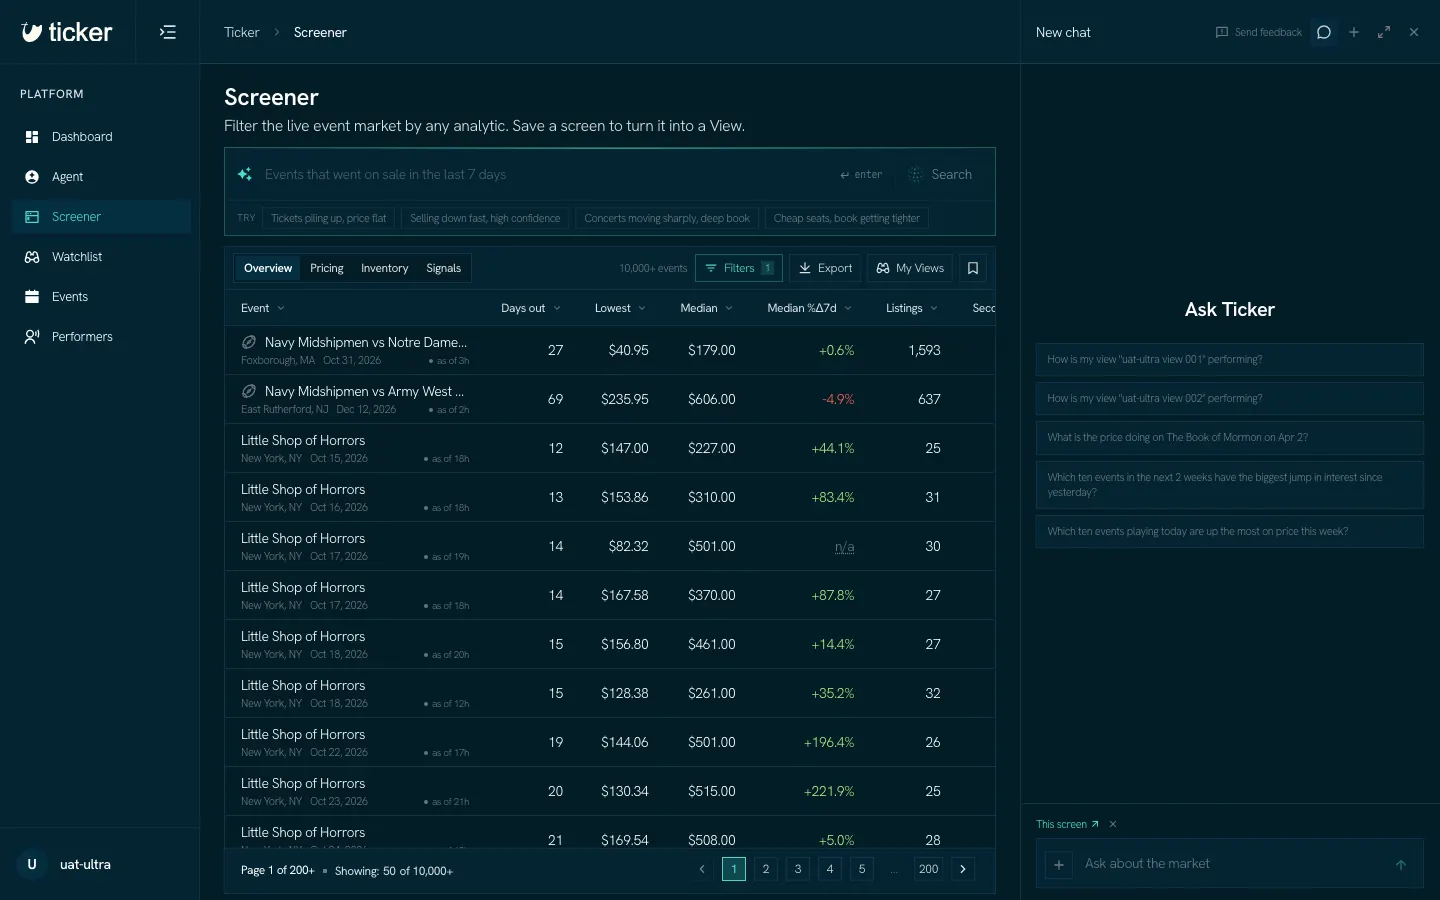Screen dimensions: 1440x900
Task: Try 'Tickets piling up, price flat' suggestion
Action: click(x=328, y=218)
